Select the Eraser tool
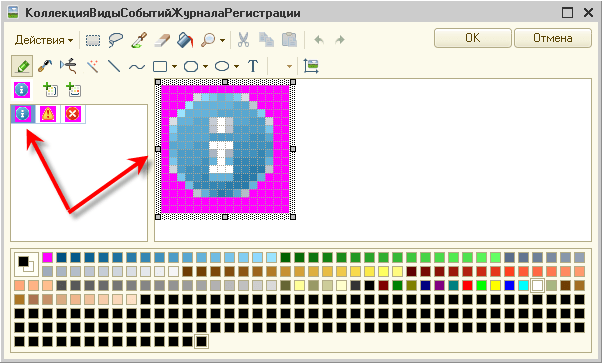The width and height of the screenshot is (602, 363). (162, 40)
